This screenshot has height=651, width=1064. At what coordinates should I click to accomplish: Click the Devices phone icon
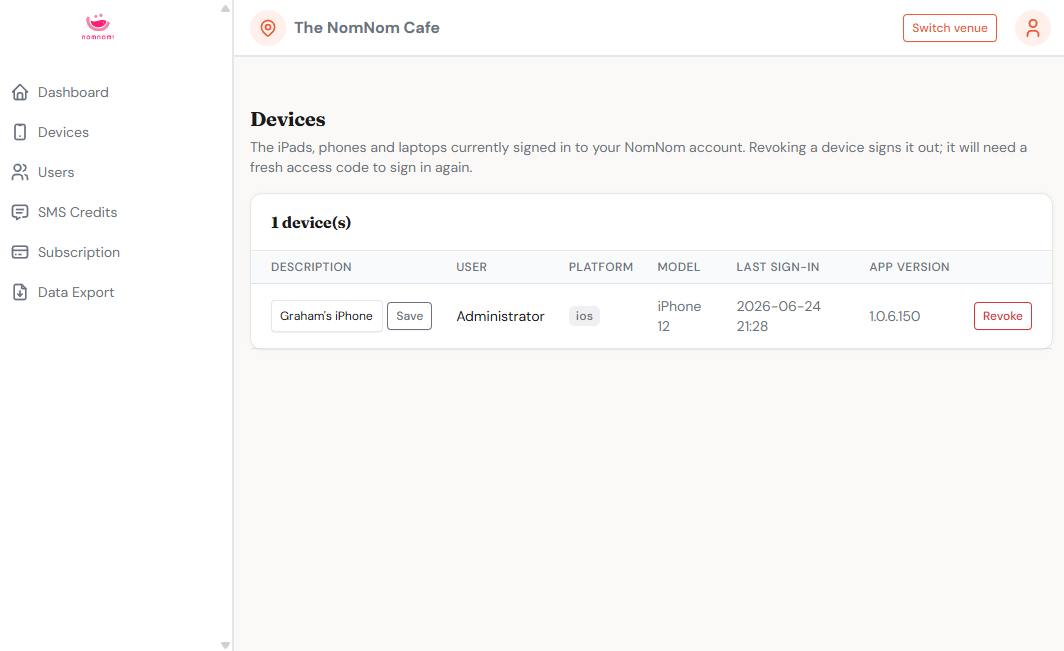click(20, 132)
